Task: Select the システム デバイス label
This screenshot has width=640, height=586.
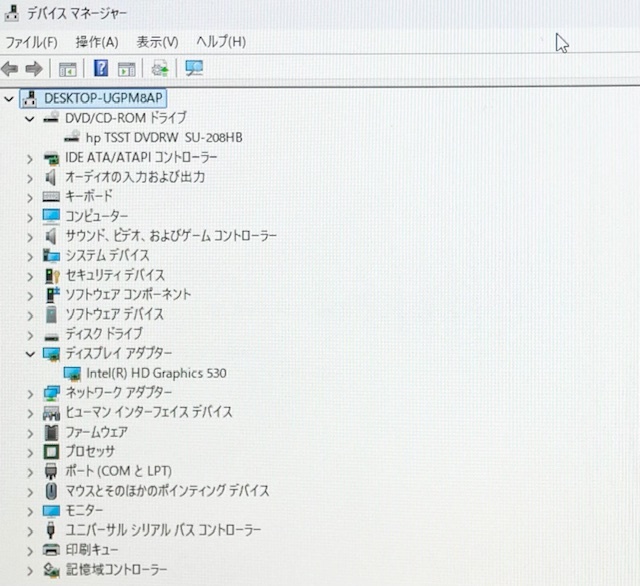Action: pyautogui.click(x=107, y=255)
